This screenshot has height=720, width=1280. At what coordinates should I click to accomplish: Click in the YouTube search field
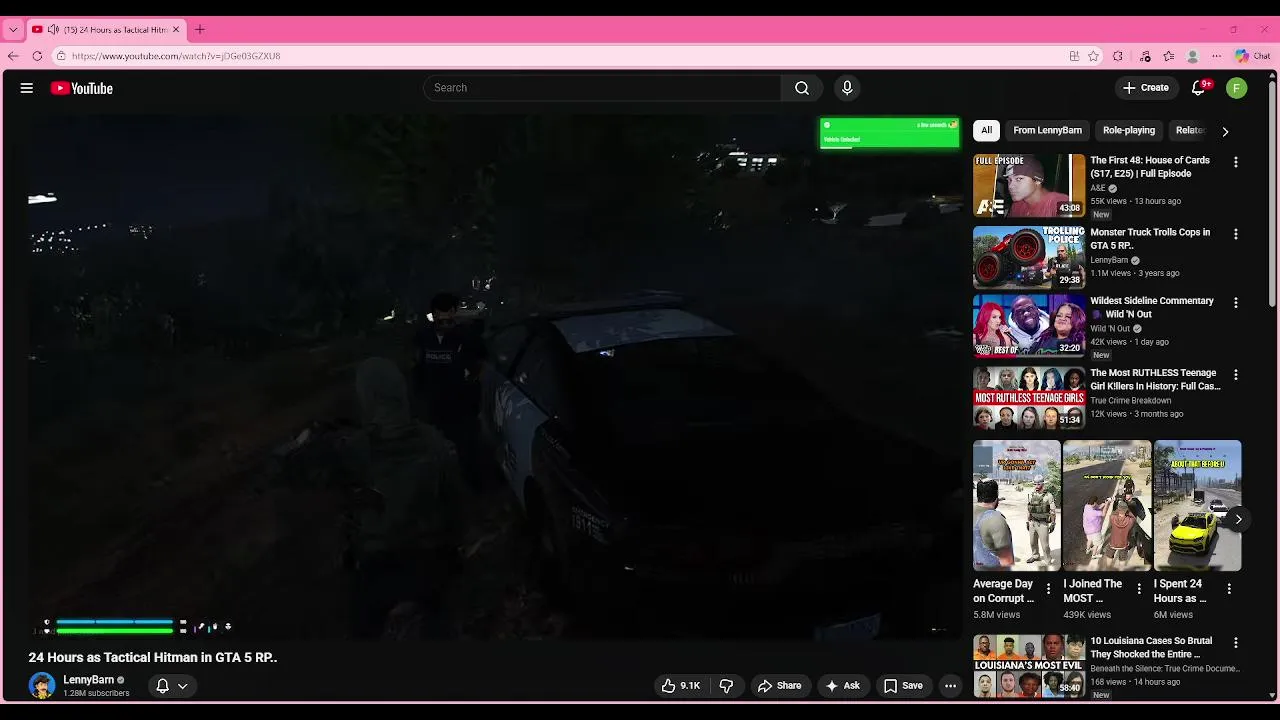tap(602, 88)
